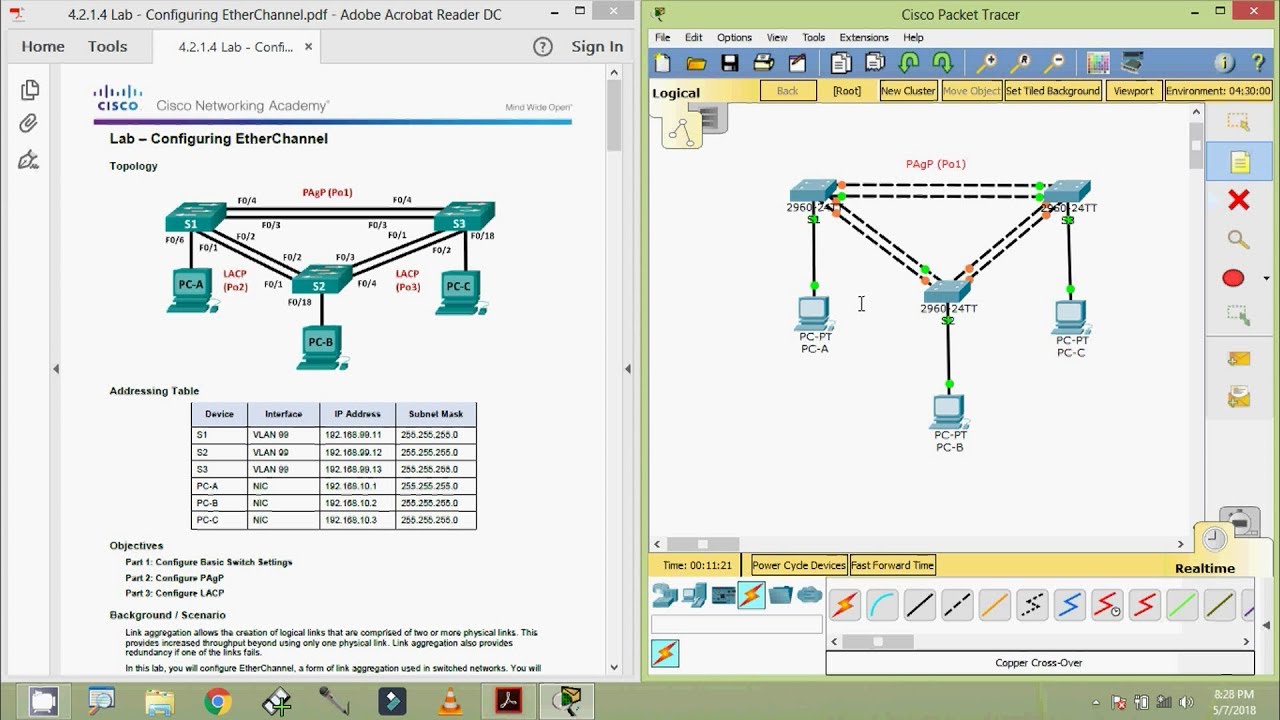The width and height of the screenshot is (1280, 720).
Task: Zoom out of the workspace
Action: 1054,63
